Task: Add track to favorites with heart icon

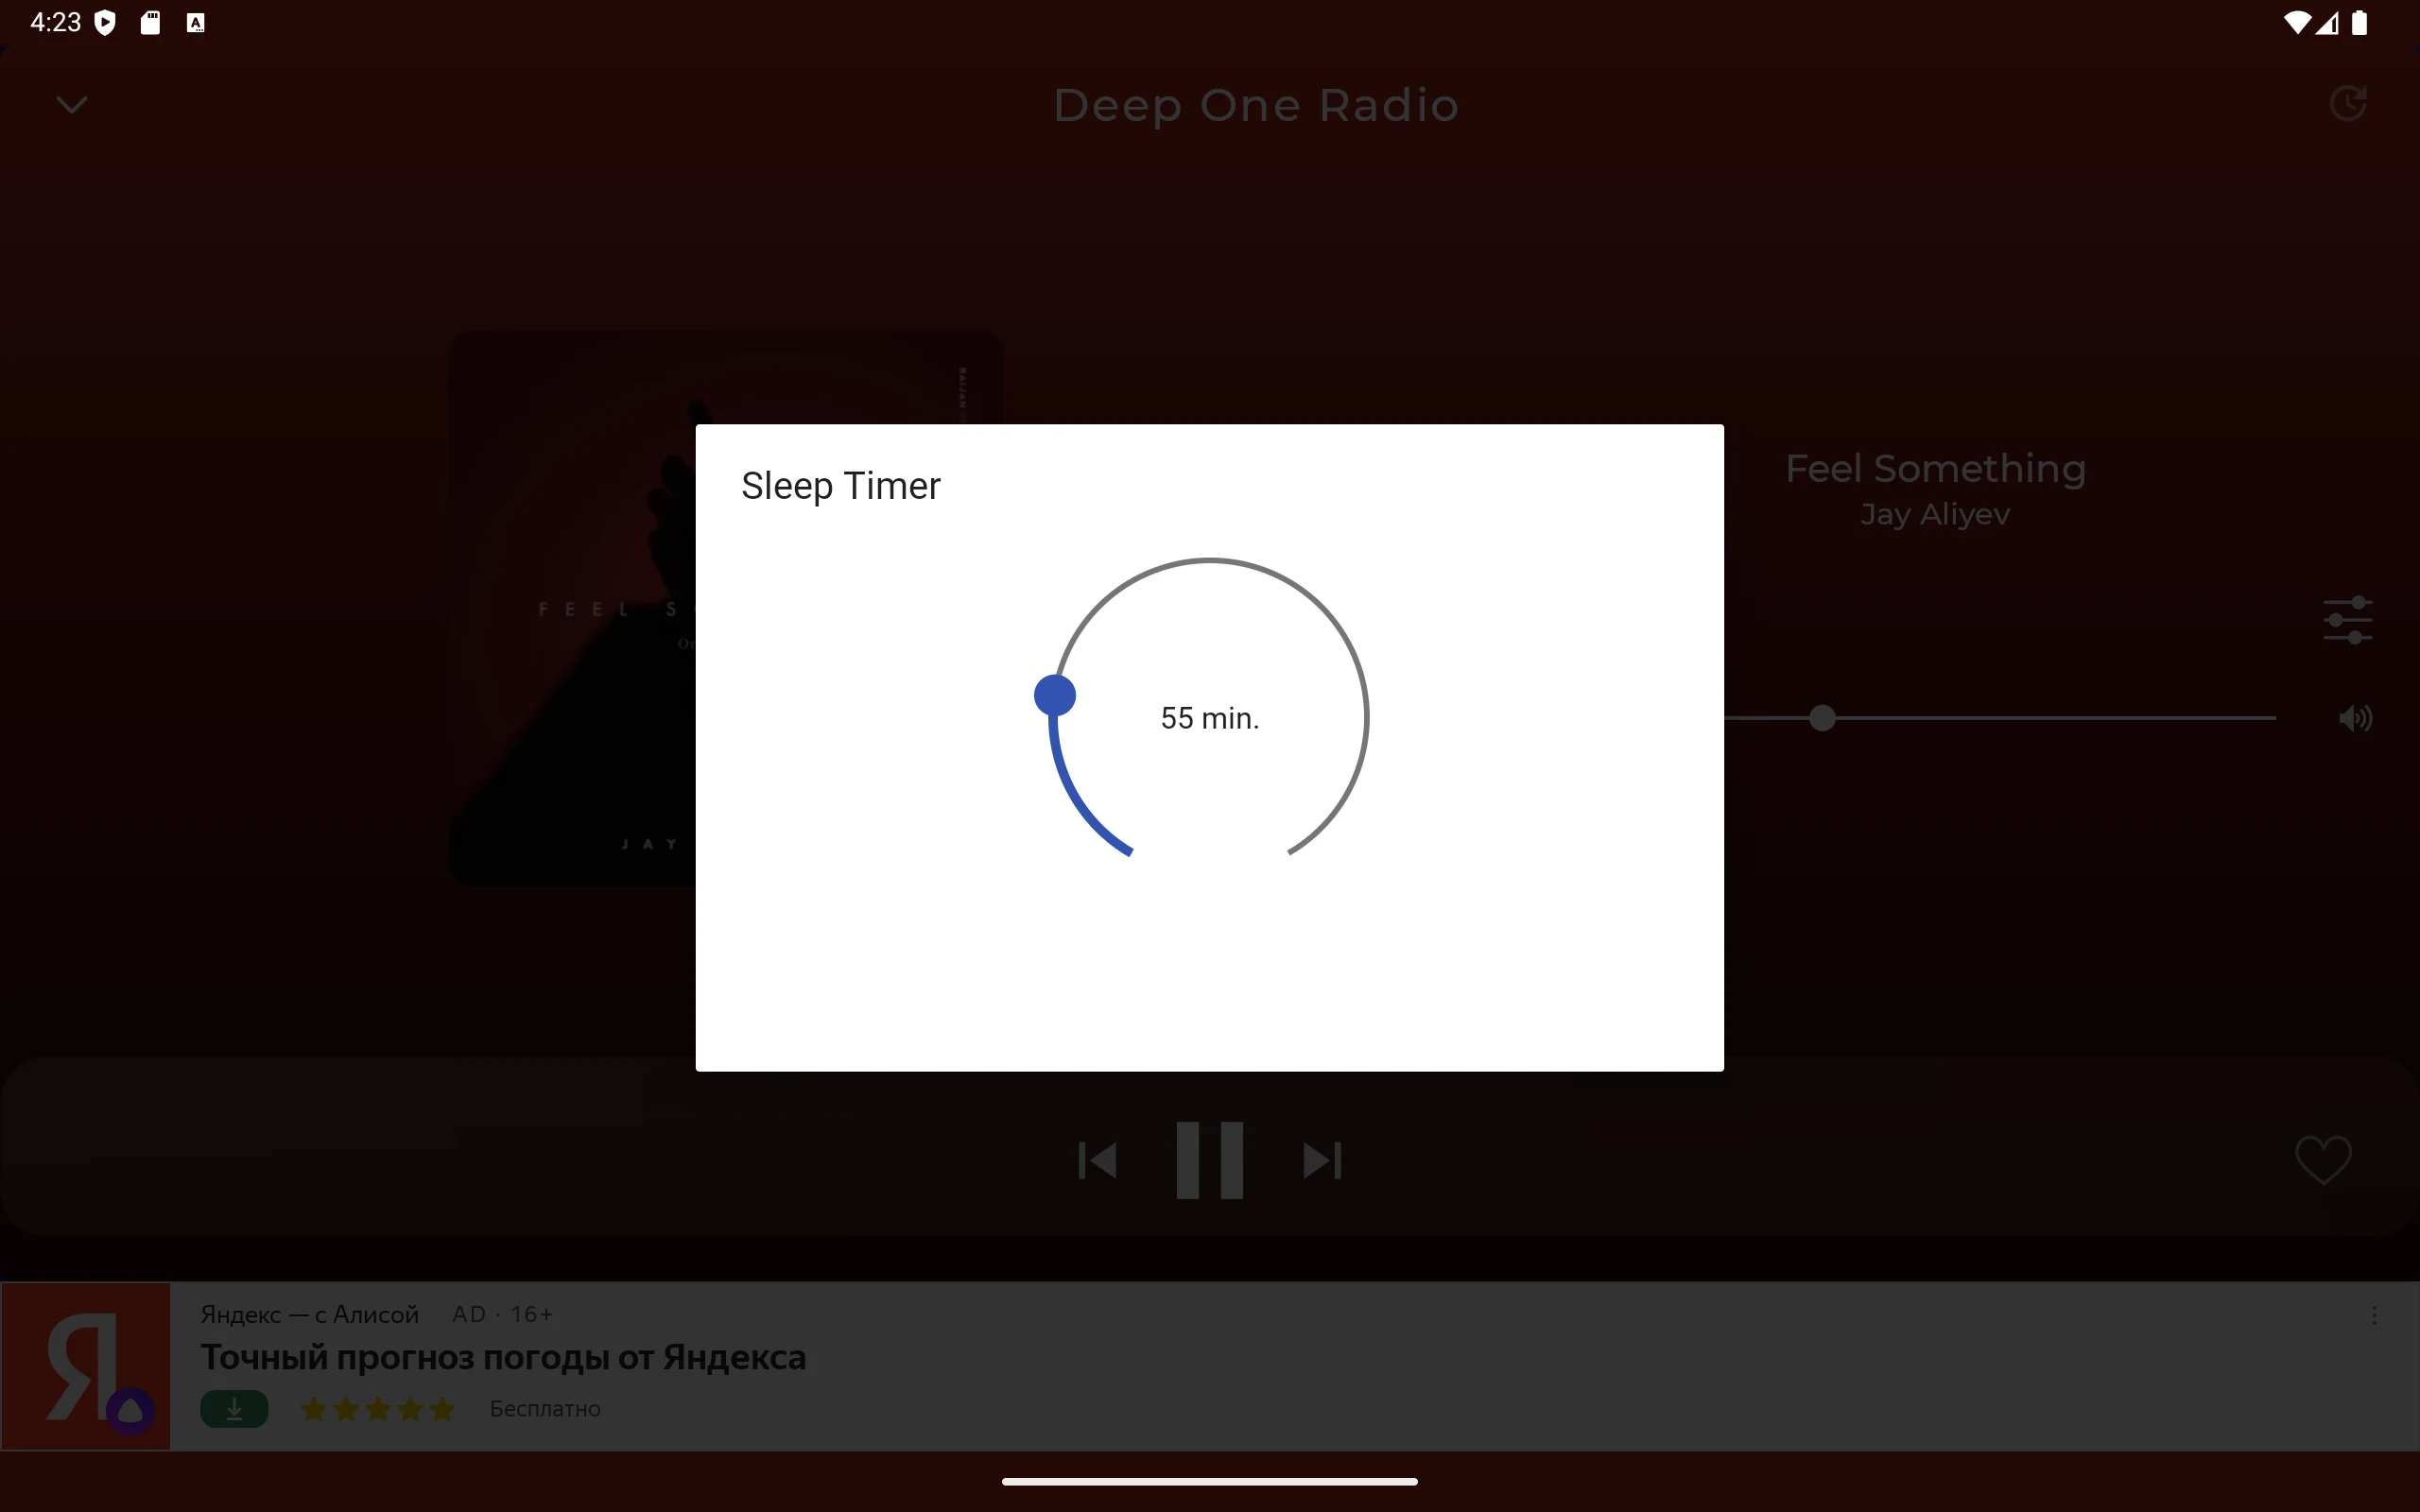Action: [2322, 1160]
